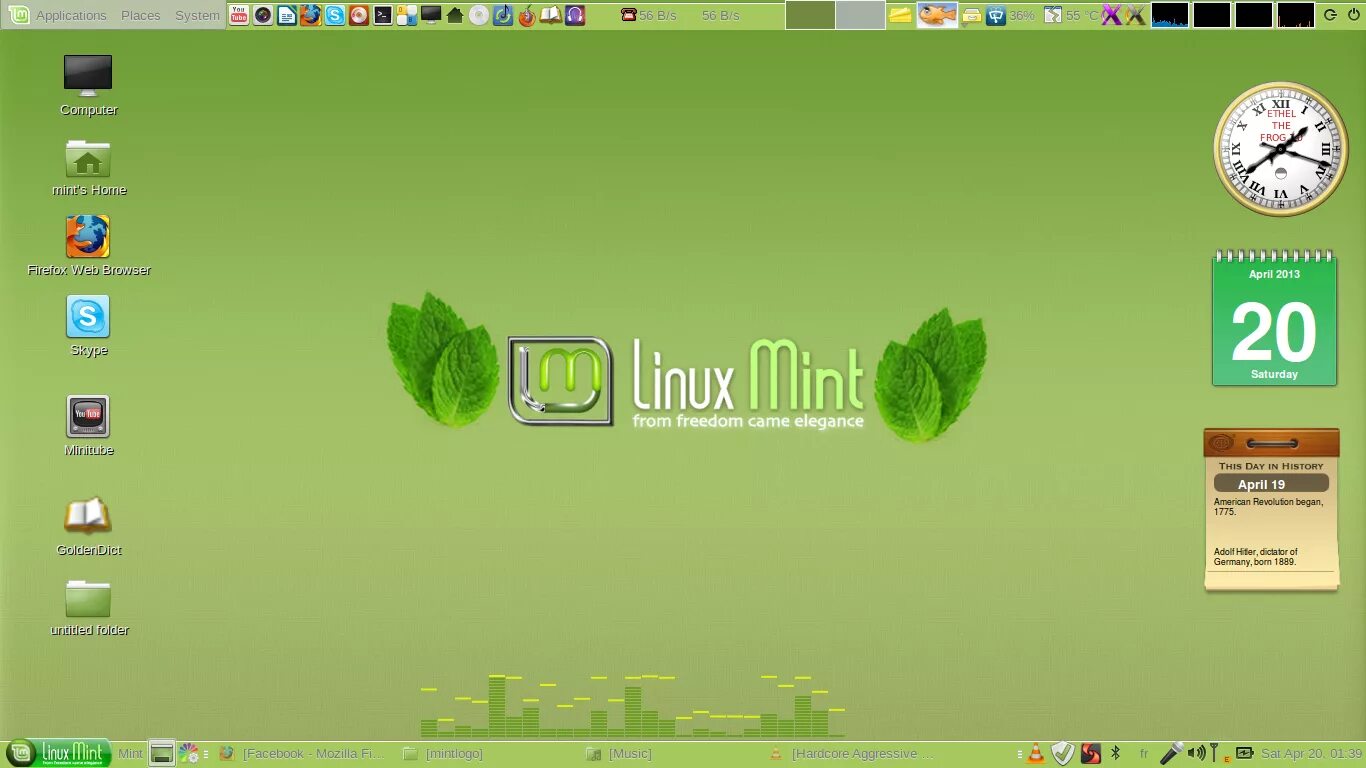Click the April 2013 calendar desklet
1366x768 pixels.
point(1274,318)
